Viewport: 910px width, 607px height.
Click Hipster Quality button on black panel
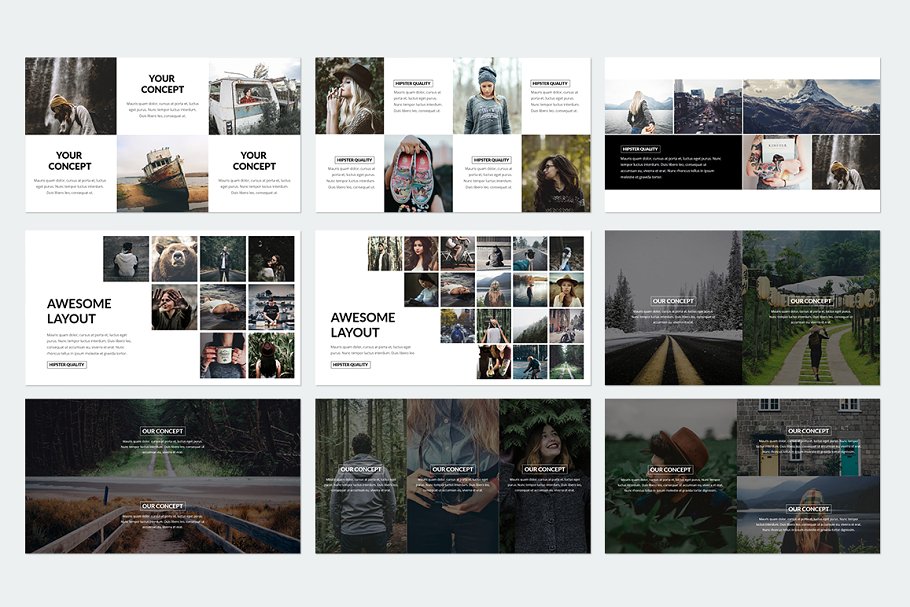pyautogui.click(x=640, y=149)
